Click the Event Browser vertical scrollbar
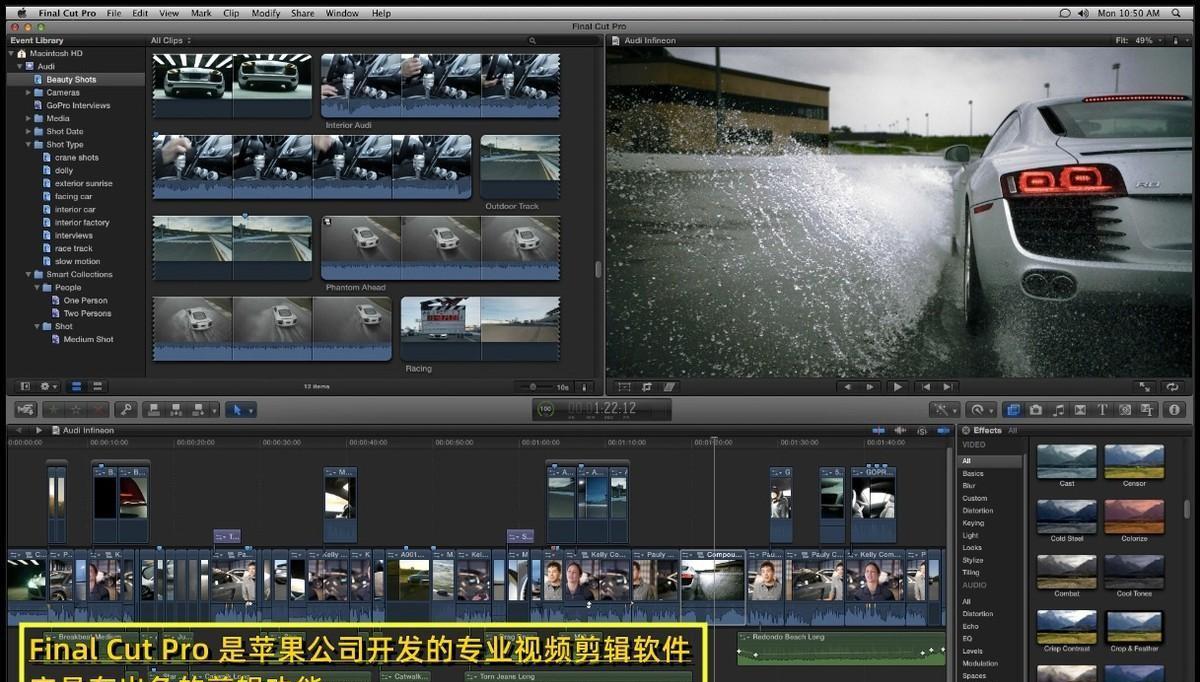 click(598, 269)
